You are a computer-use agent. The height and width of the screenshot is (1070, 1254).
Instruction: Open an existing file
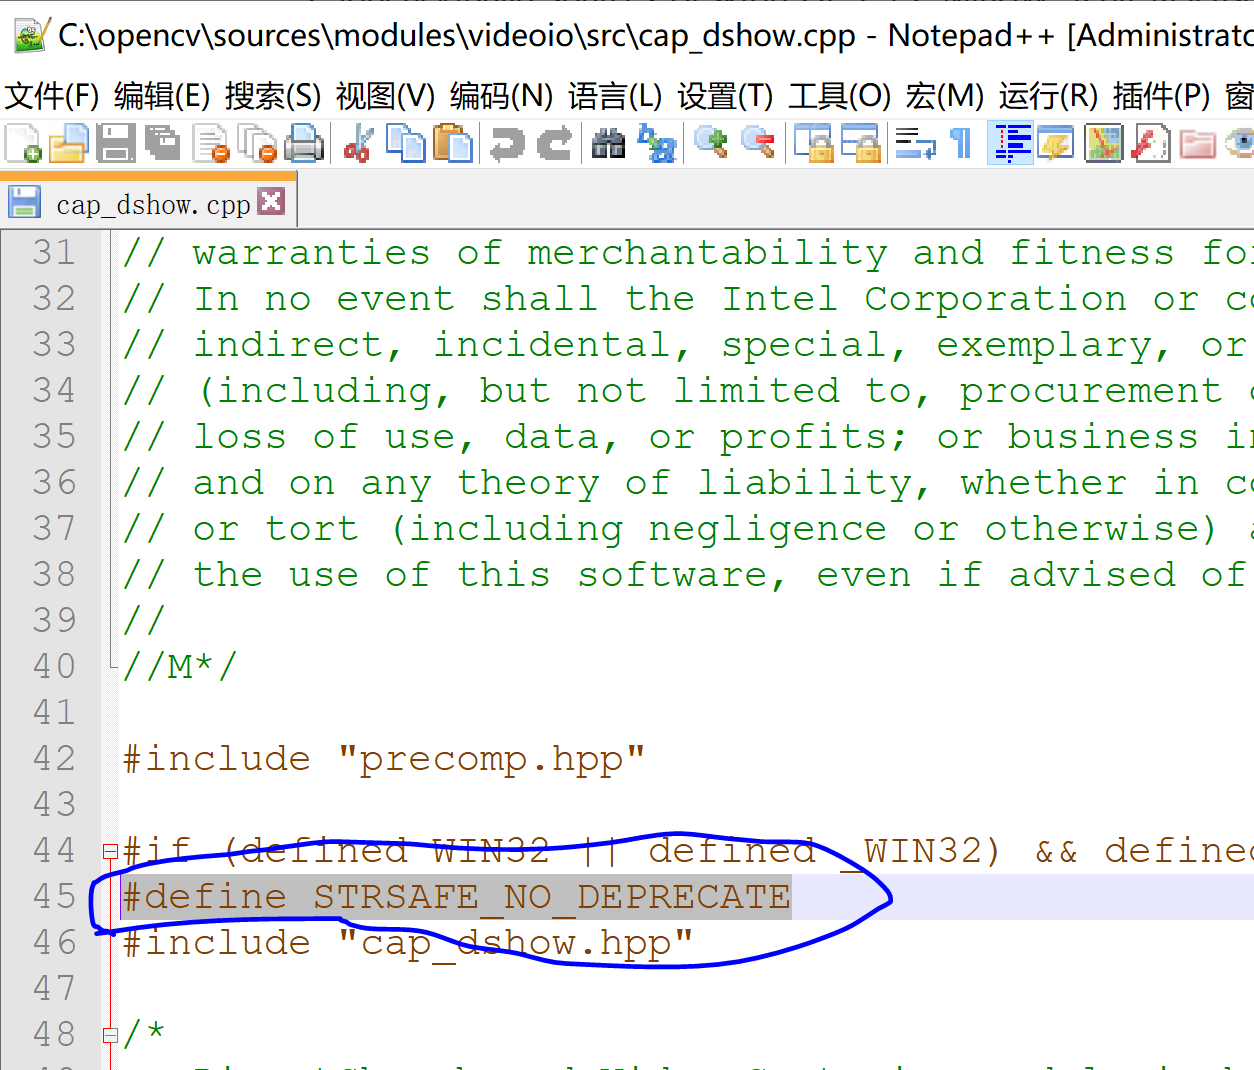tap(68, 143)
